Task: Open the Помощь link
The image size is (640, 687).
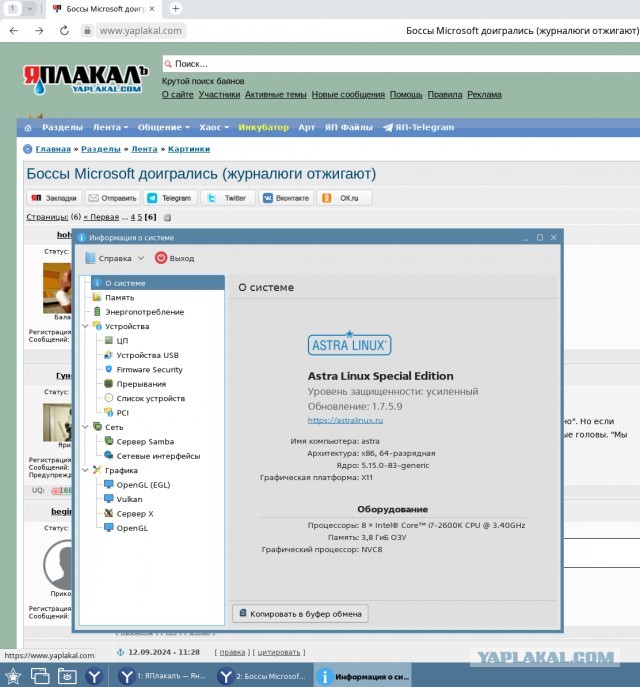Action: (x=406, y=95)
